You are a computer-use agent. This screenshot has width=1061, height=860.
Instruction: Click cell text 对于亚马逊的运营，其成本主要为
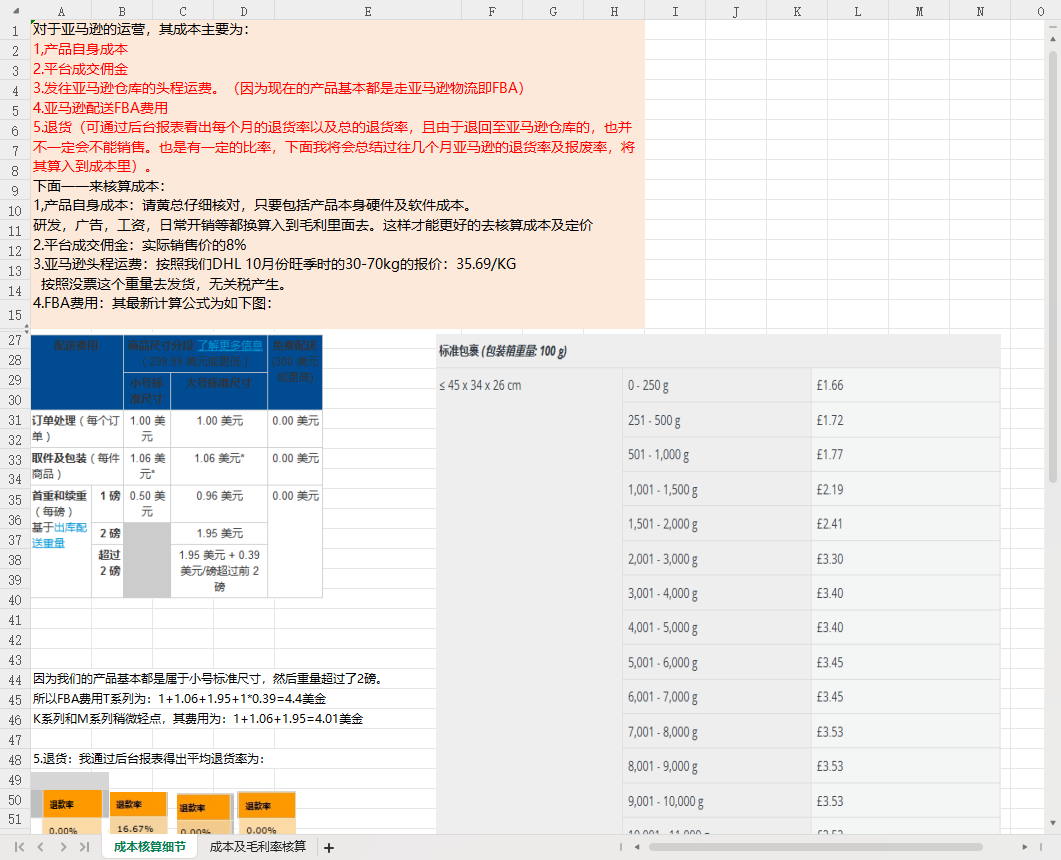(141, 29)
